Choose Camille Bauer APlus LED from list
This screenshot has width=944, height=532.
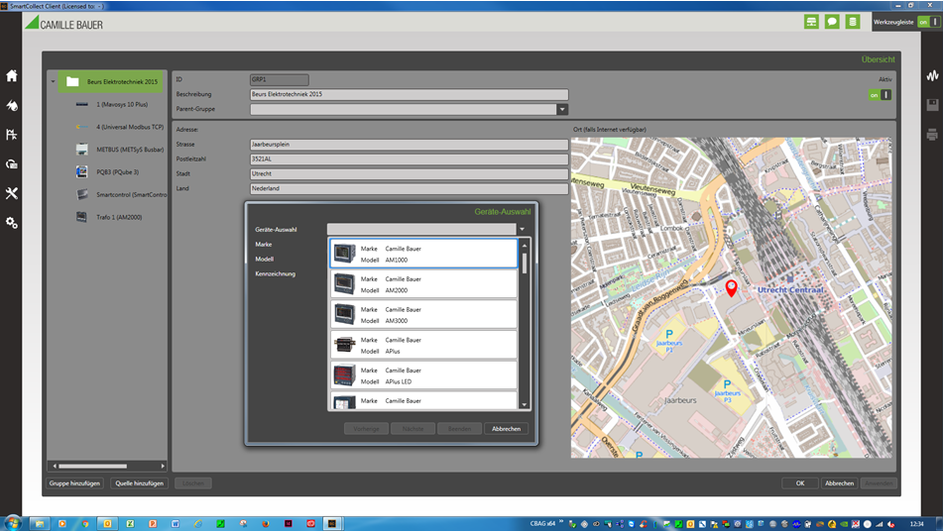coord(424,376)
